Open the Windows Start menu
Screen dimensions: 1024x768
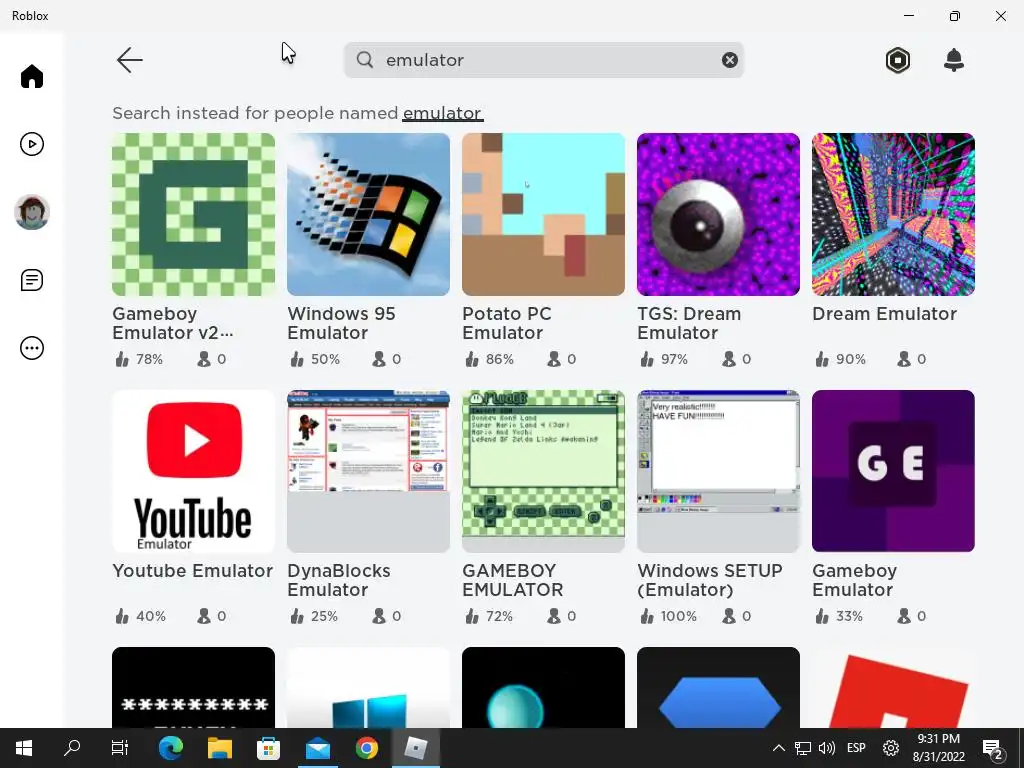pyautogui.click(x=24, y=748)
